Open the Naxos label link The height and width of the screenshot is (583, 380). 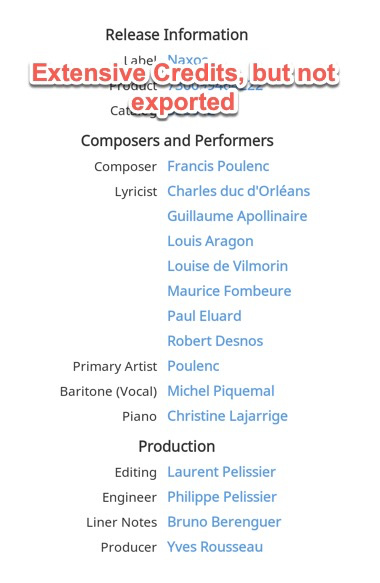tap(187, 59)
